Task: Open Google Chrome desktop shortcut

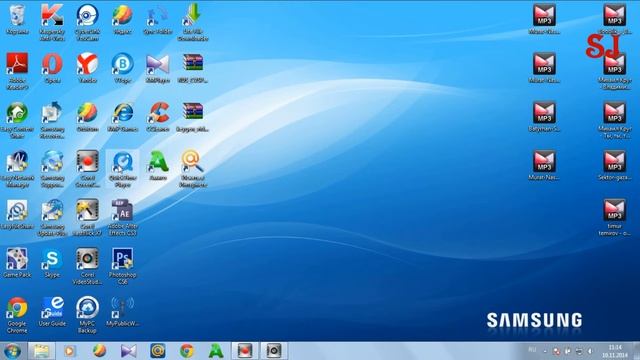Action: tap(17, 315)
